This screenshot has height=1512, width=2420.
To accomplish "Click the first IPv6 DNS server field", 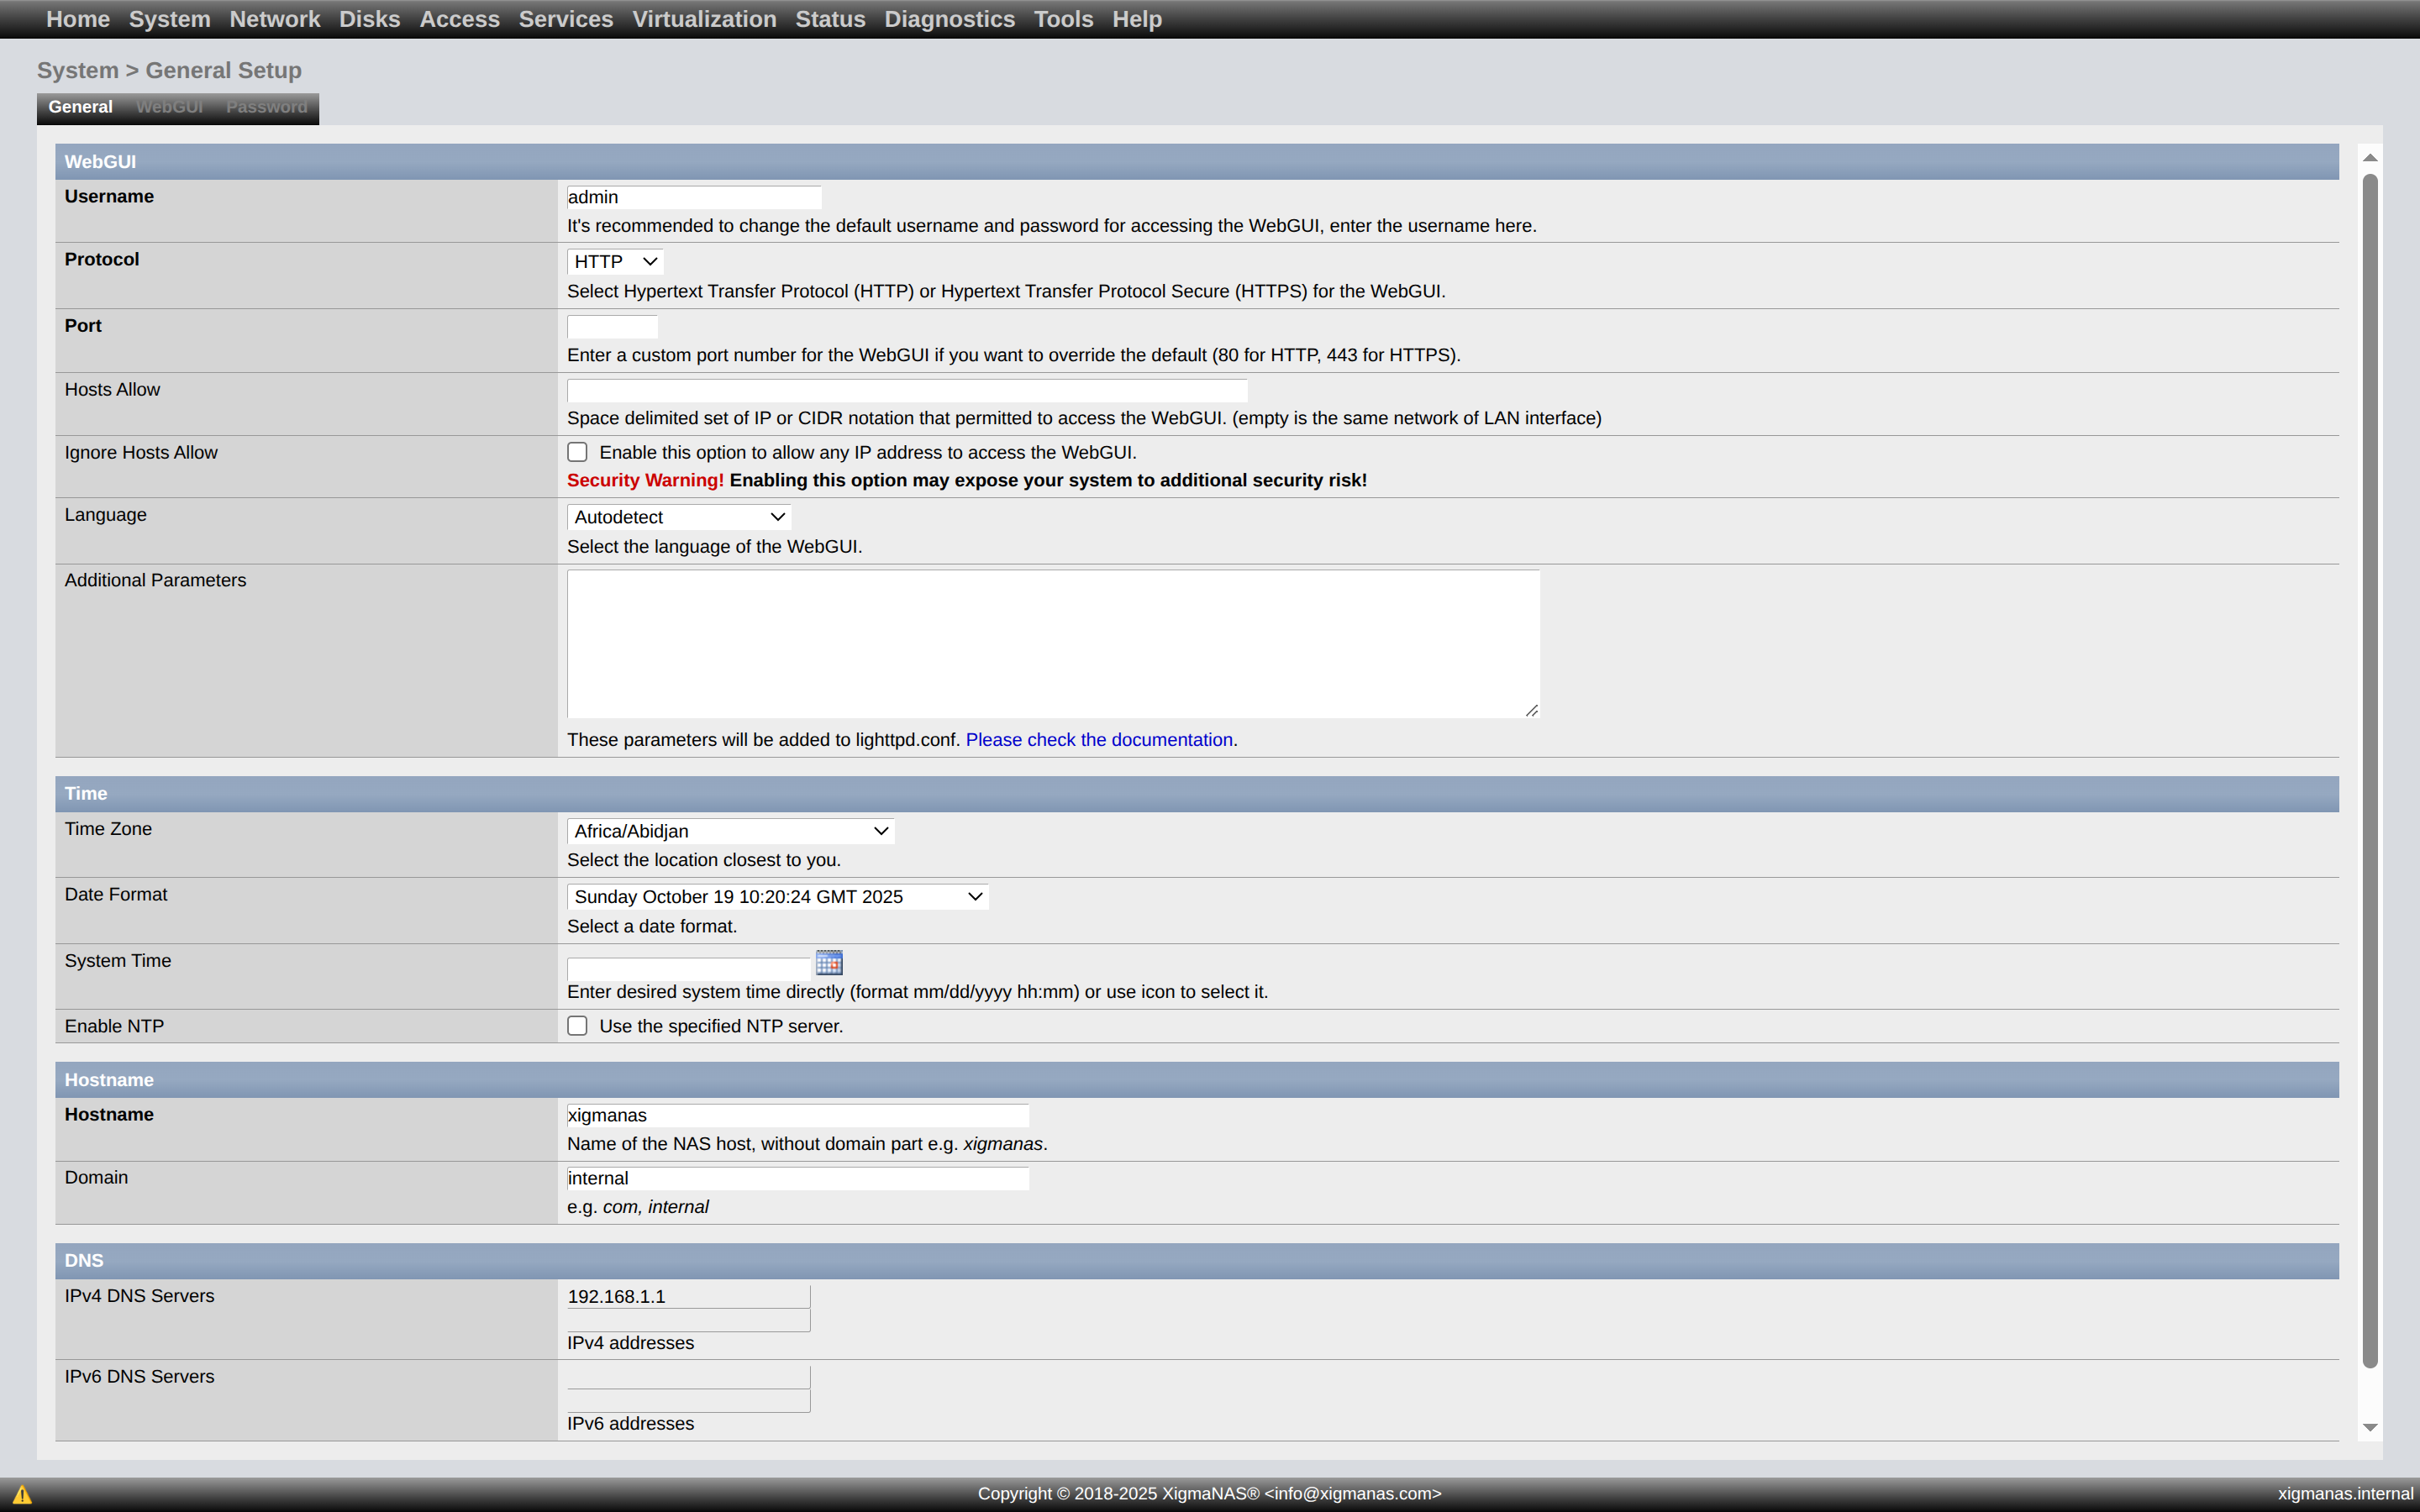I will point(688,1377).
